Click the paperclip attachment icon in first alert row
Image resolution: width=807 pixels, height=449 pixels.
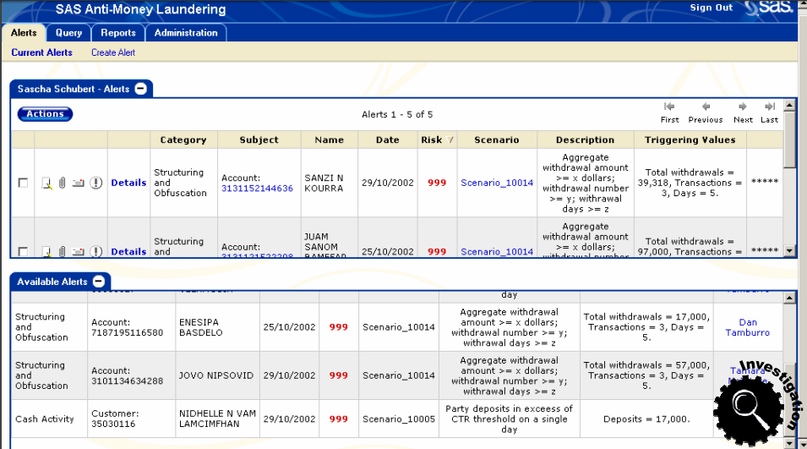point(61,183)
